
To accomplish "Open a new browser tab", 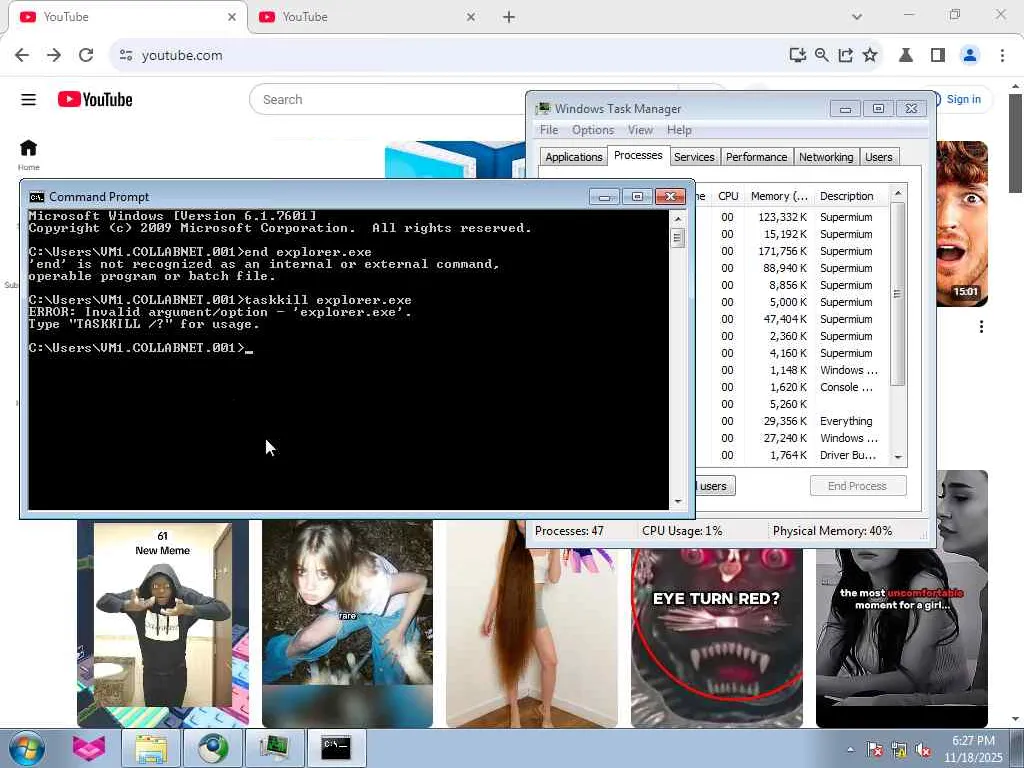I will click(x=509, y=17).
